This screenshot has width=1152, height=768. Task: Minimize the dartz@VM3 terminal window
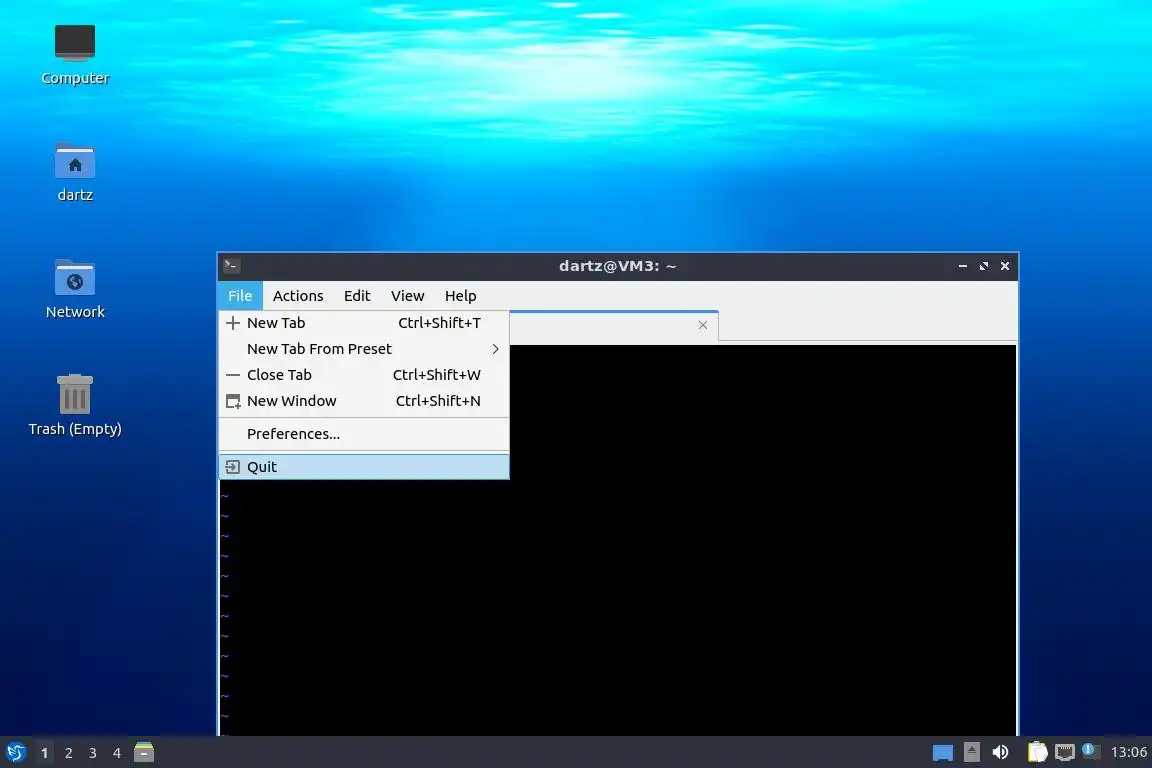click(962, 266)
